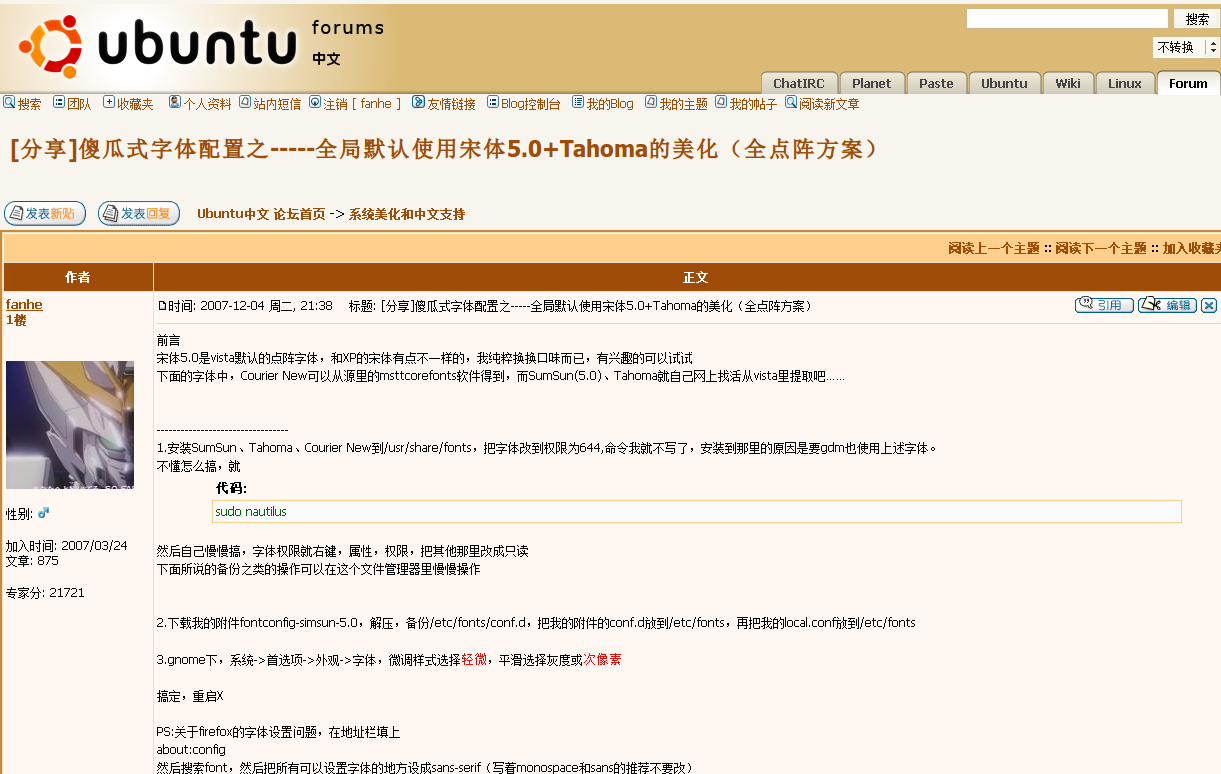The width and height of the screenshot is (1221, 774).
Task: Click the search magnifier icon in navigation bar
Action: [9, 102]
